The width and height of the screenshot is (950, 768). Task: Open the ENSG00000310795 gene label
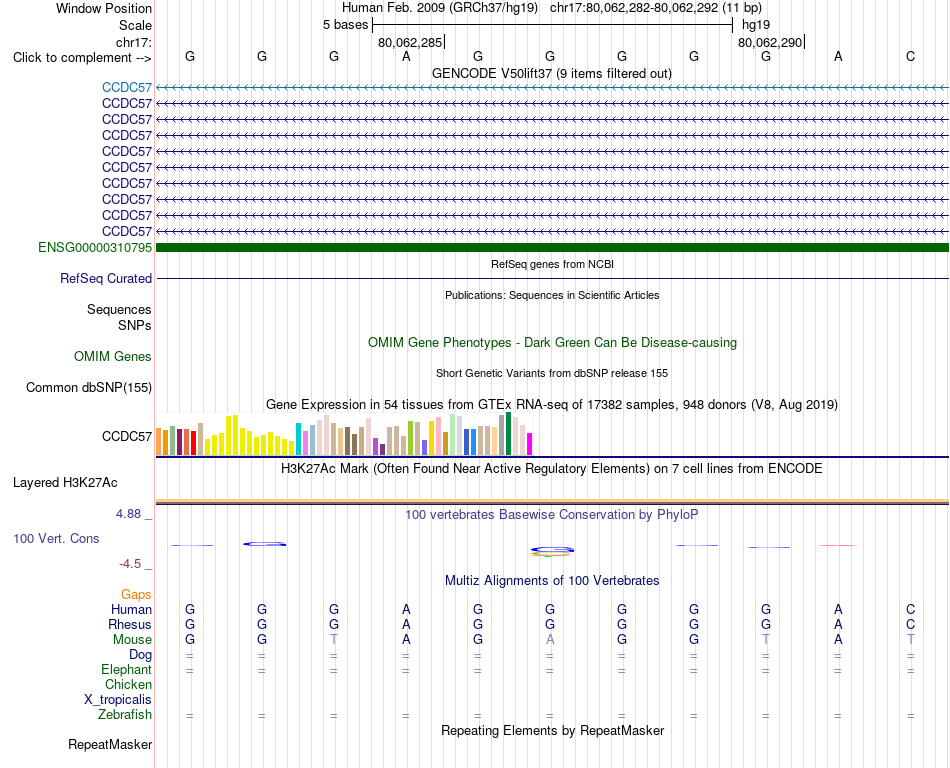pyautogui.click(x=95, y=247)
